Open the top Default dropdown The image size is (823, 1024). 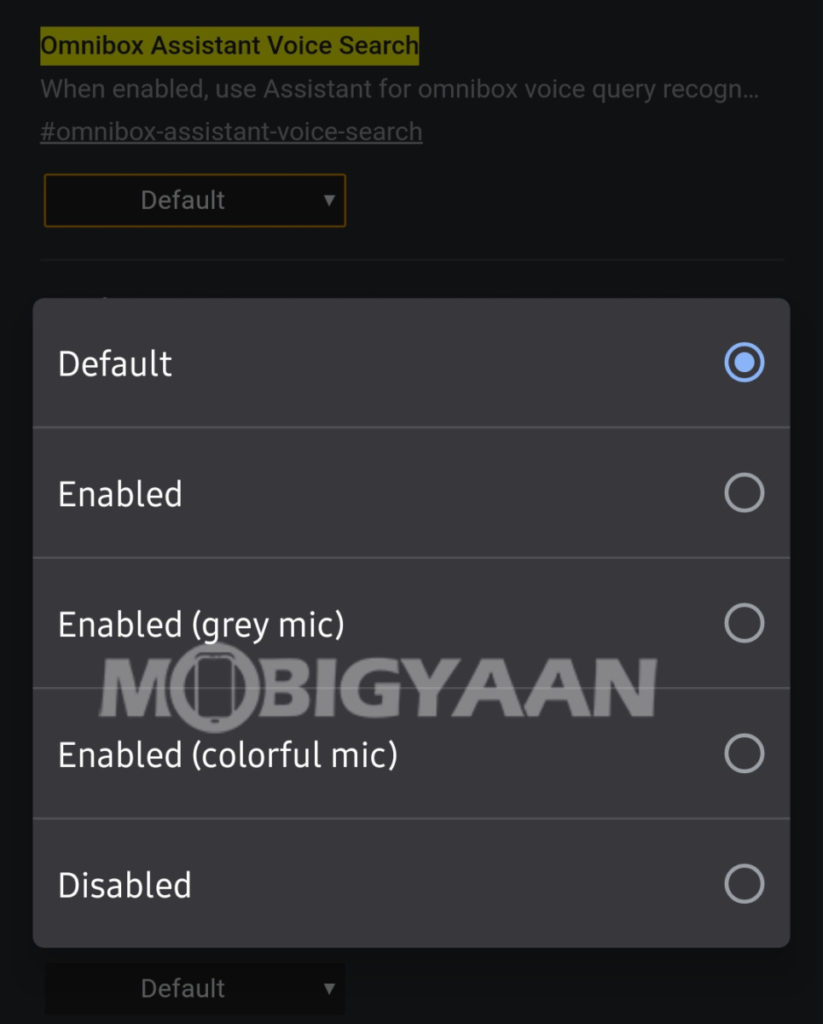pyautogui.click(x=194, y=200)
